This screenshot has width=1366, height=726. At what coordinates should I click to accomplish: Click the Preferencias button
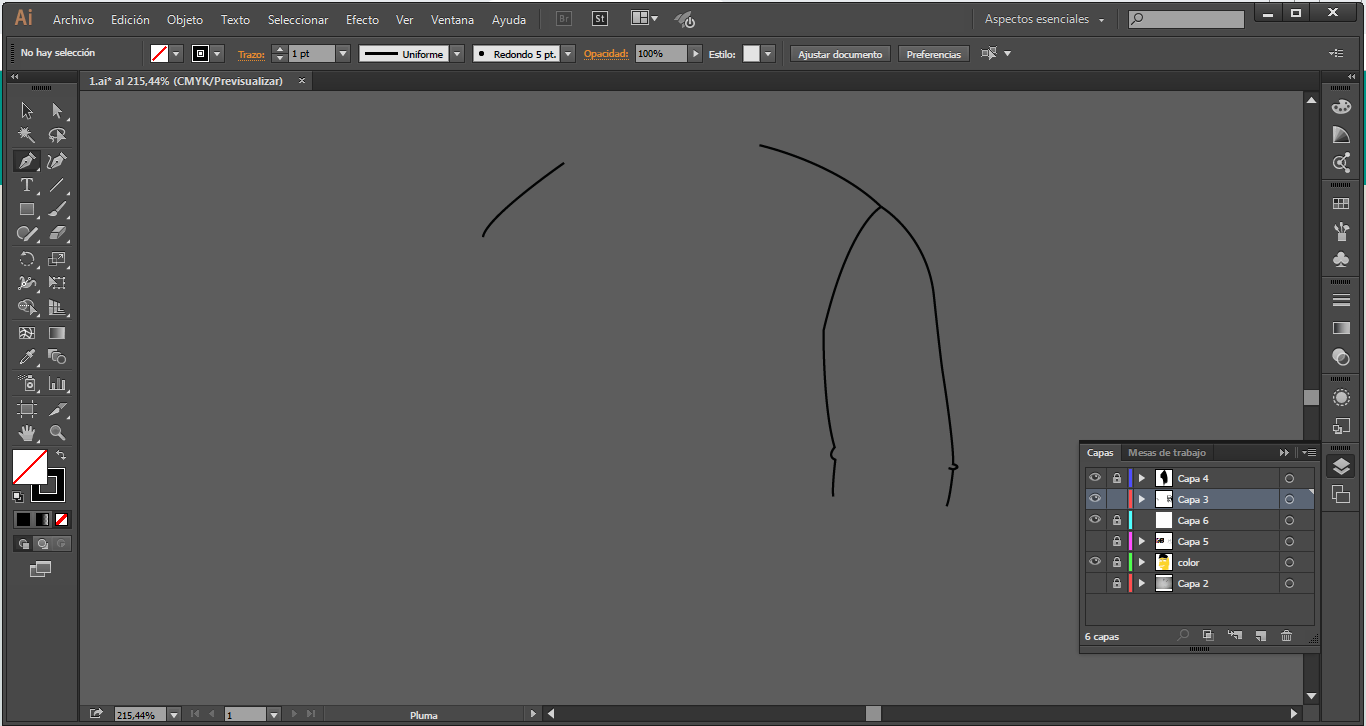coord(933,54)
